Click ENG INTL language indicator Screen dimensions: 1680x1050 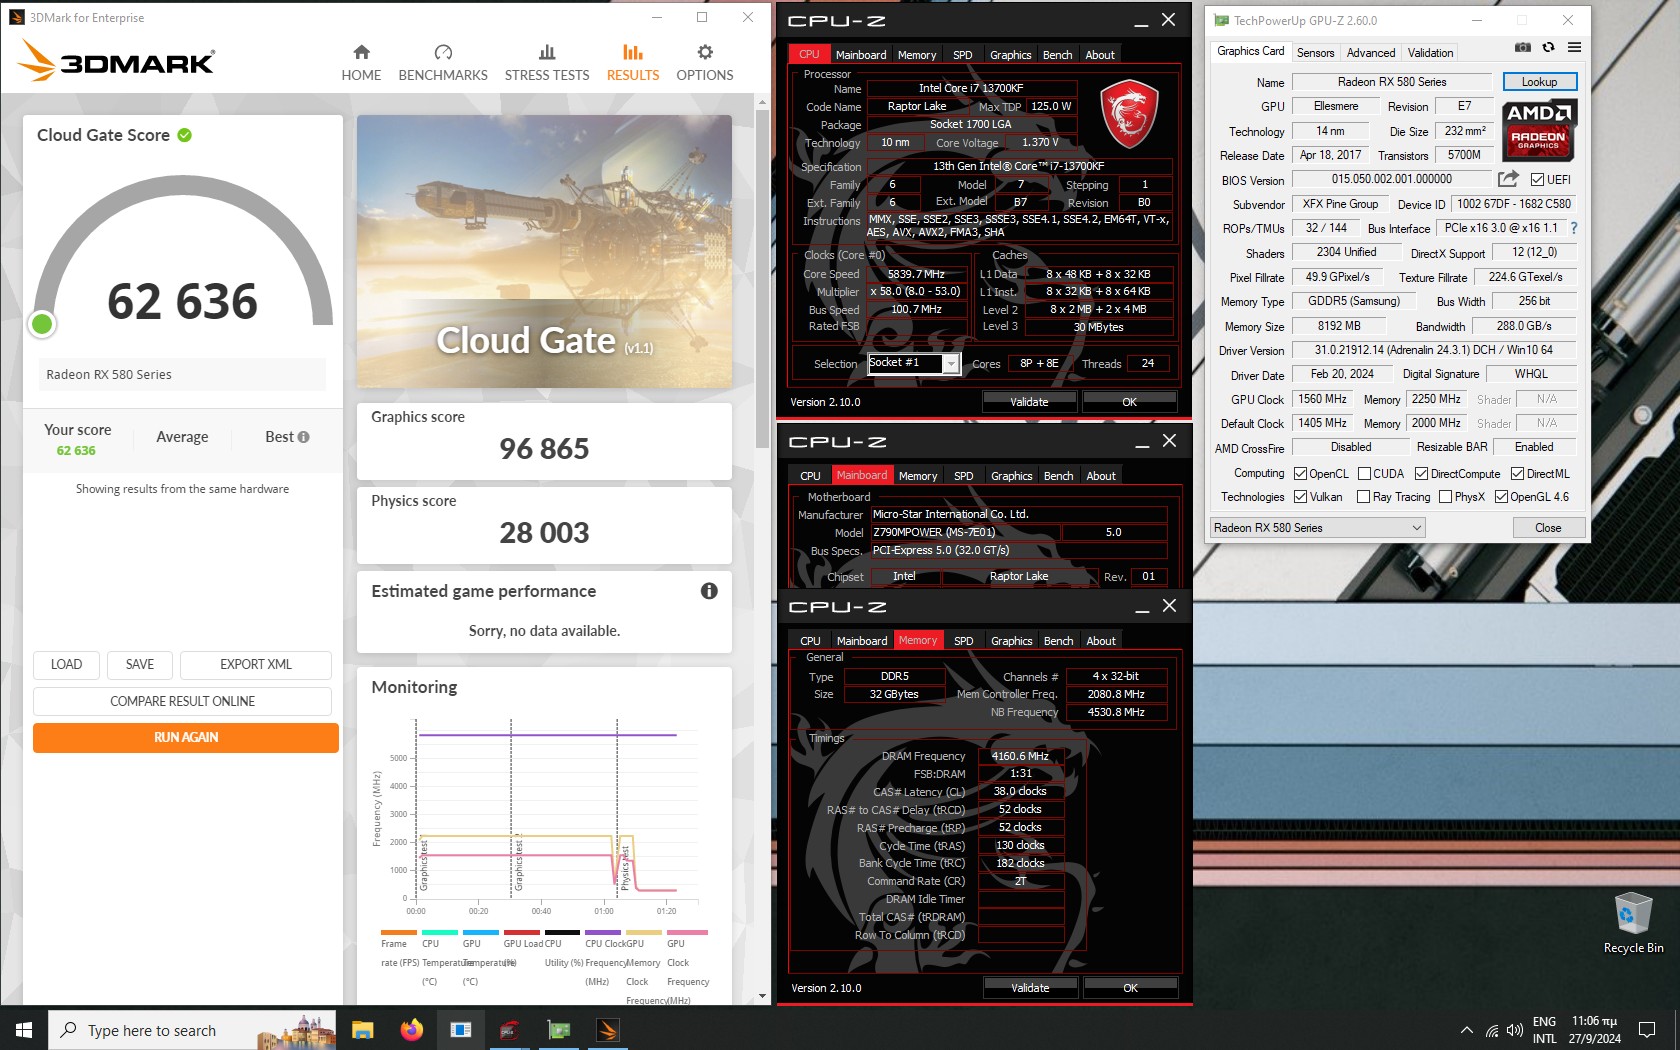point(1544,1030)
